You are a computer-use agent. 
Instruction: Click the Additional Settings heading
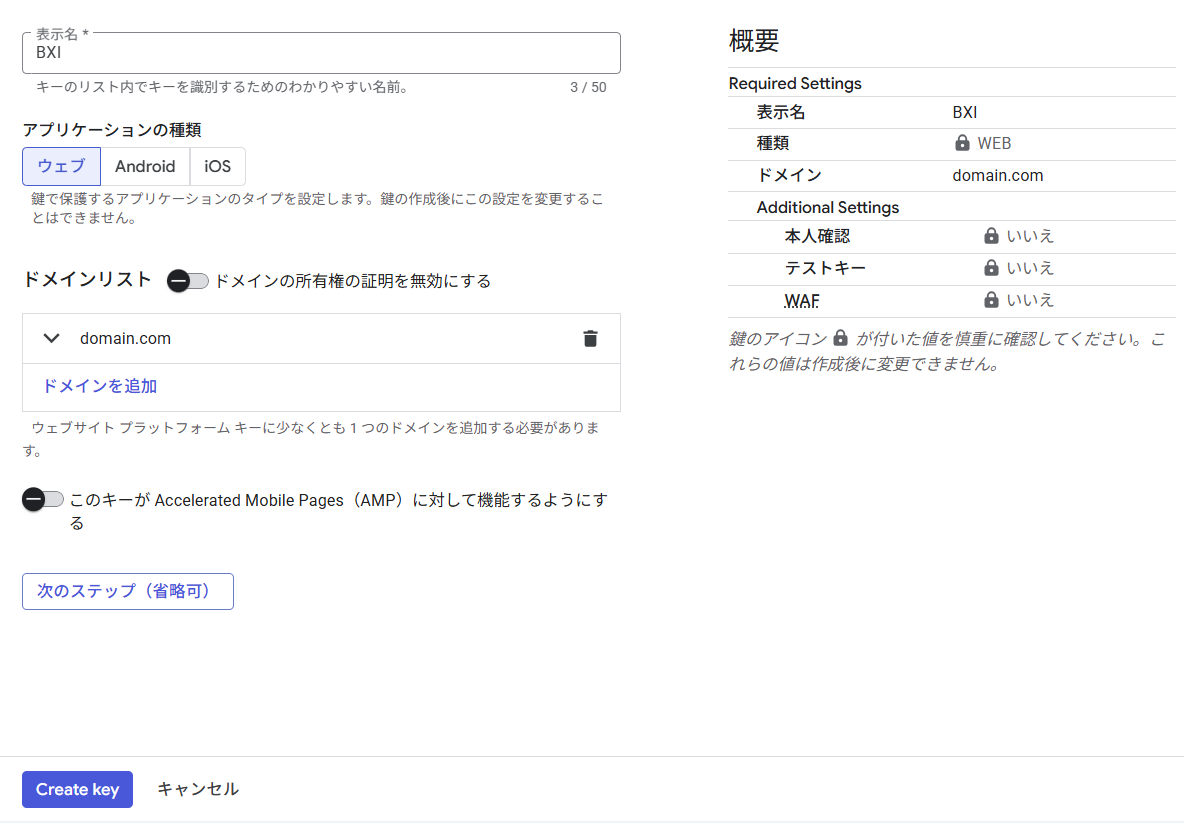pos(828,208)
